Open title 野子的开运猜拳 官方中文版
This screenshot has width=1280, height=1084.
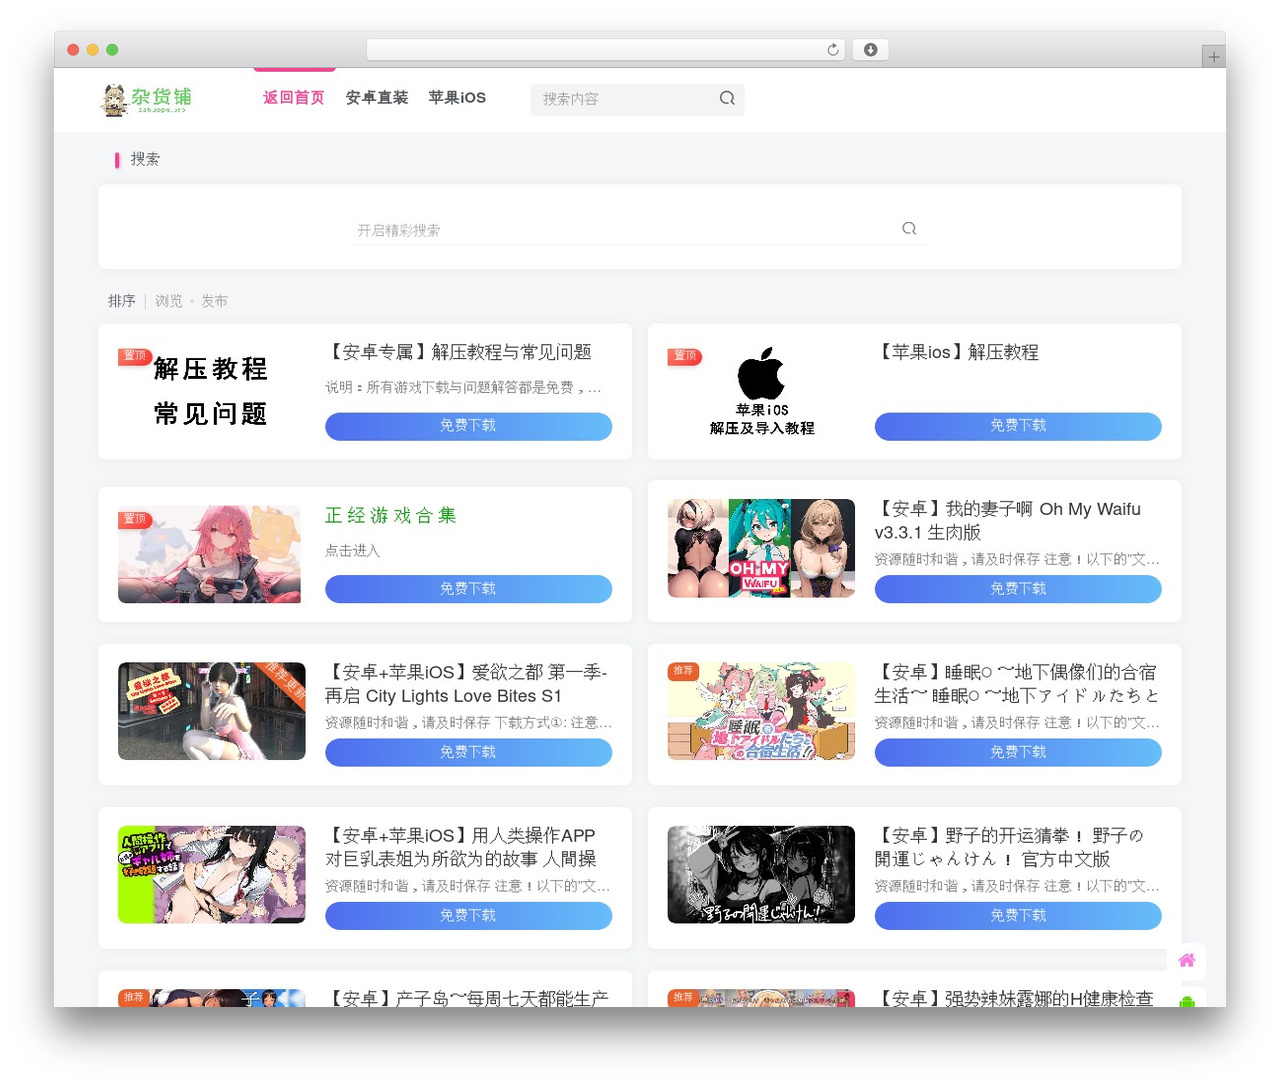pyautogui.click(x=1009, y=847)
